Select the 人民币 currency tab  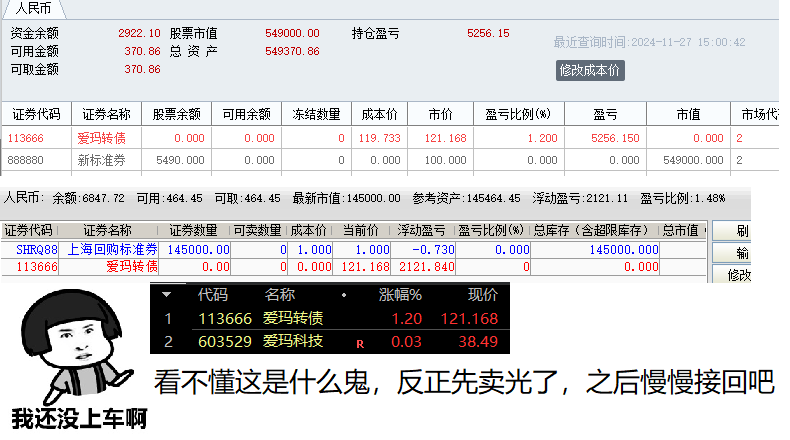[x=34, y=9]
